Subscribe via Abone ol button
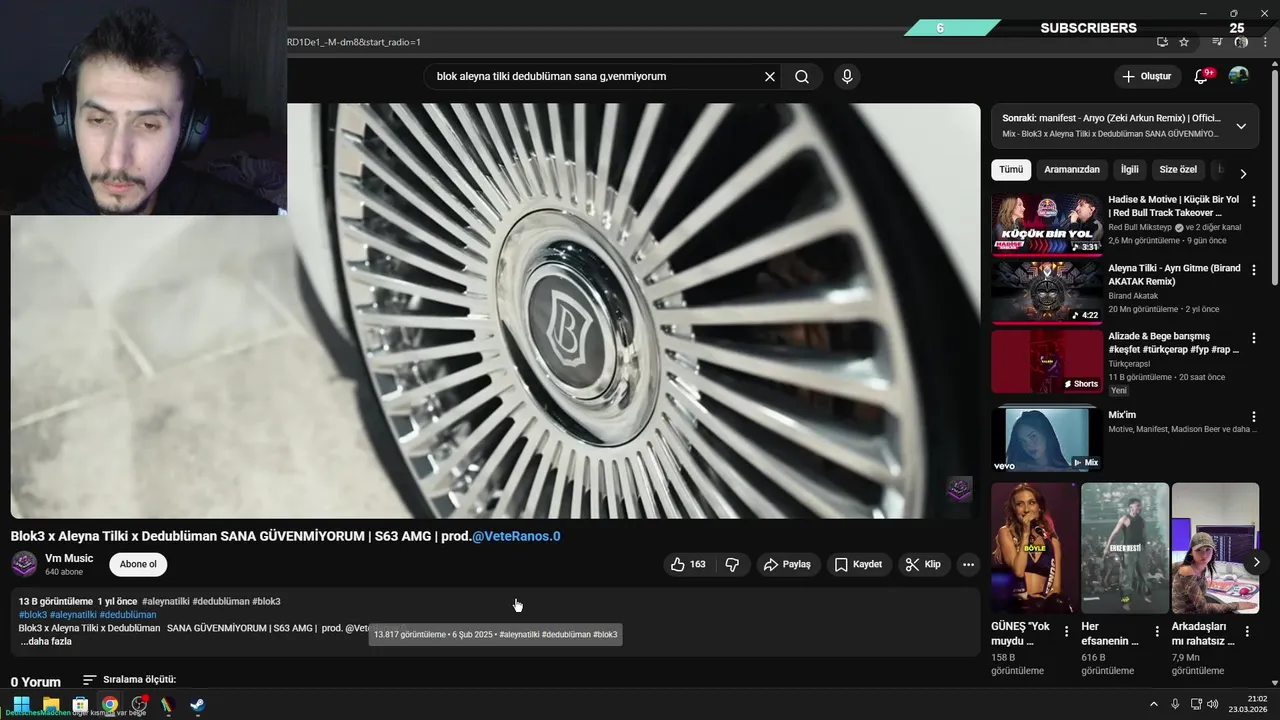Viewport: 1280px width, 720px height. point(138,564)
